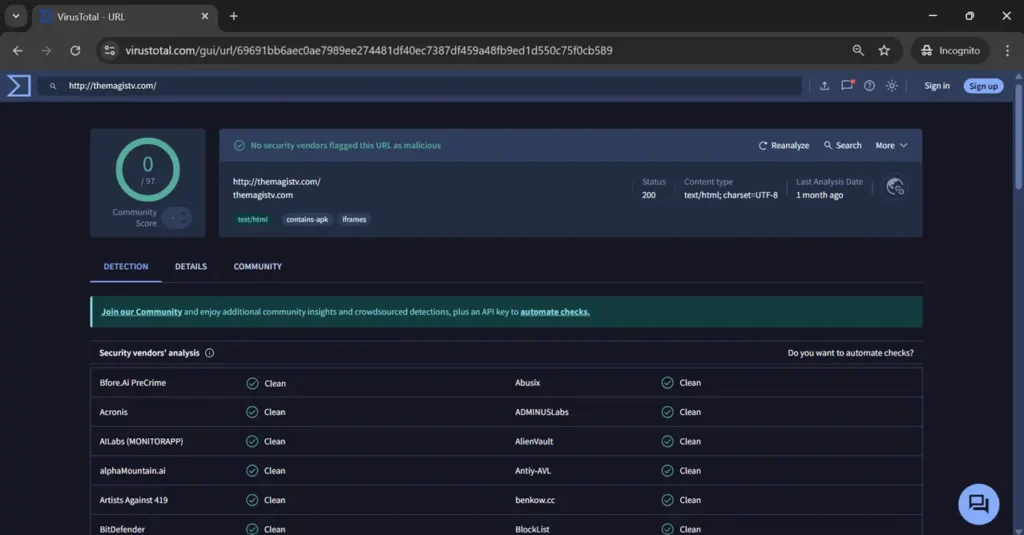
Task: Toggle the Community Score vote control
Action: (x=177, y=218)
